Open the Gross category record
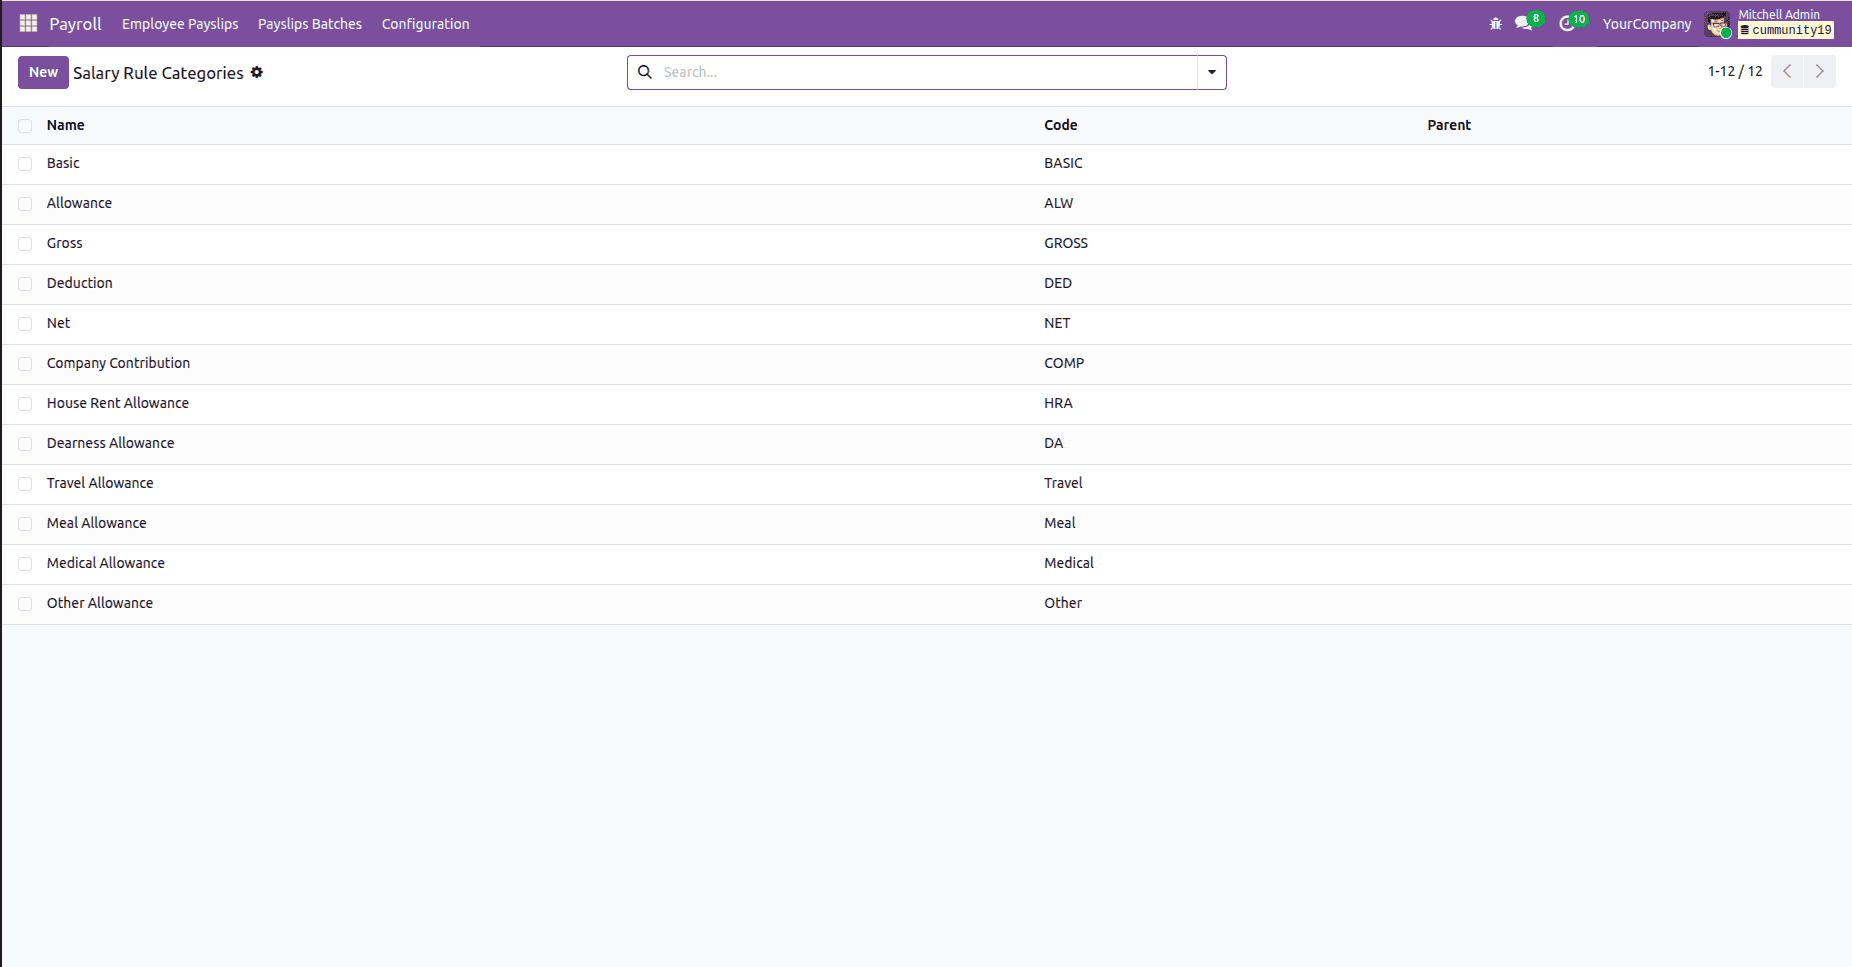1852x967 pixels. 64,243
